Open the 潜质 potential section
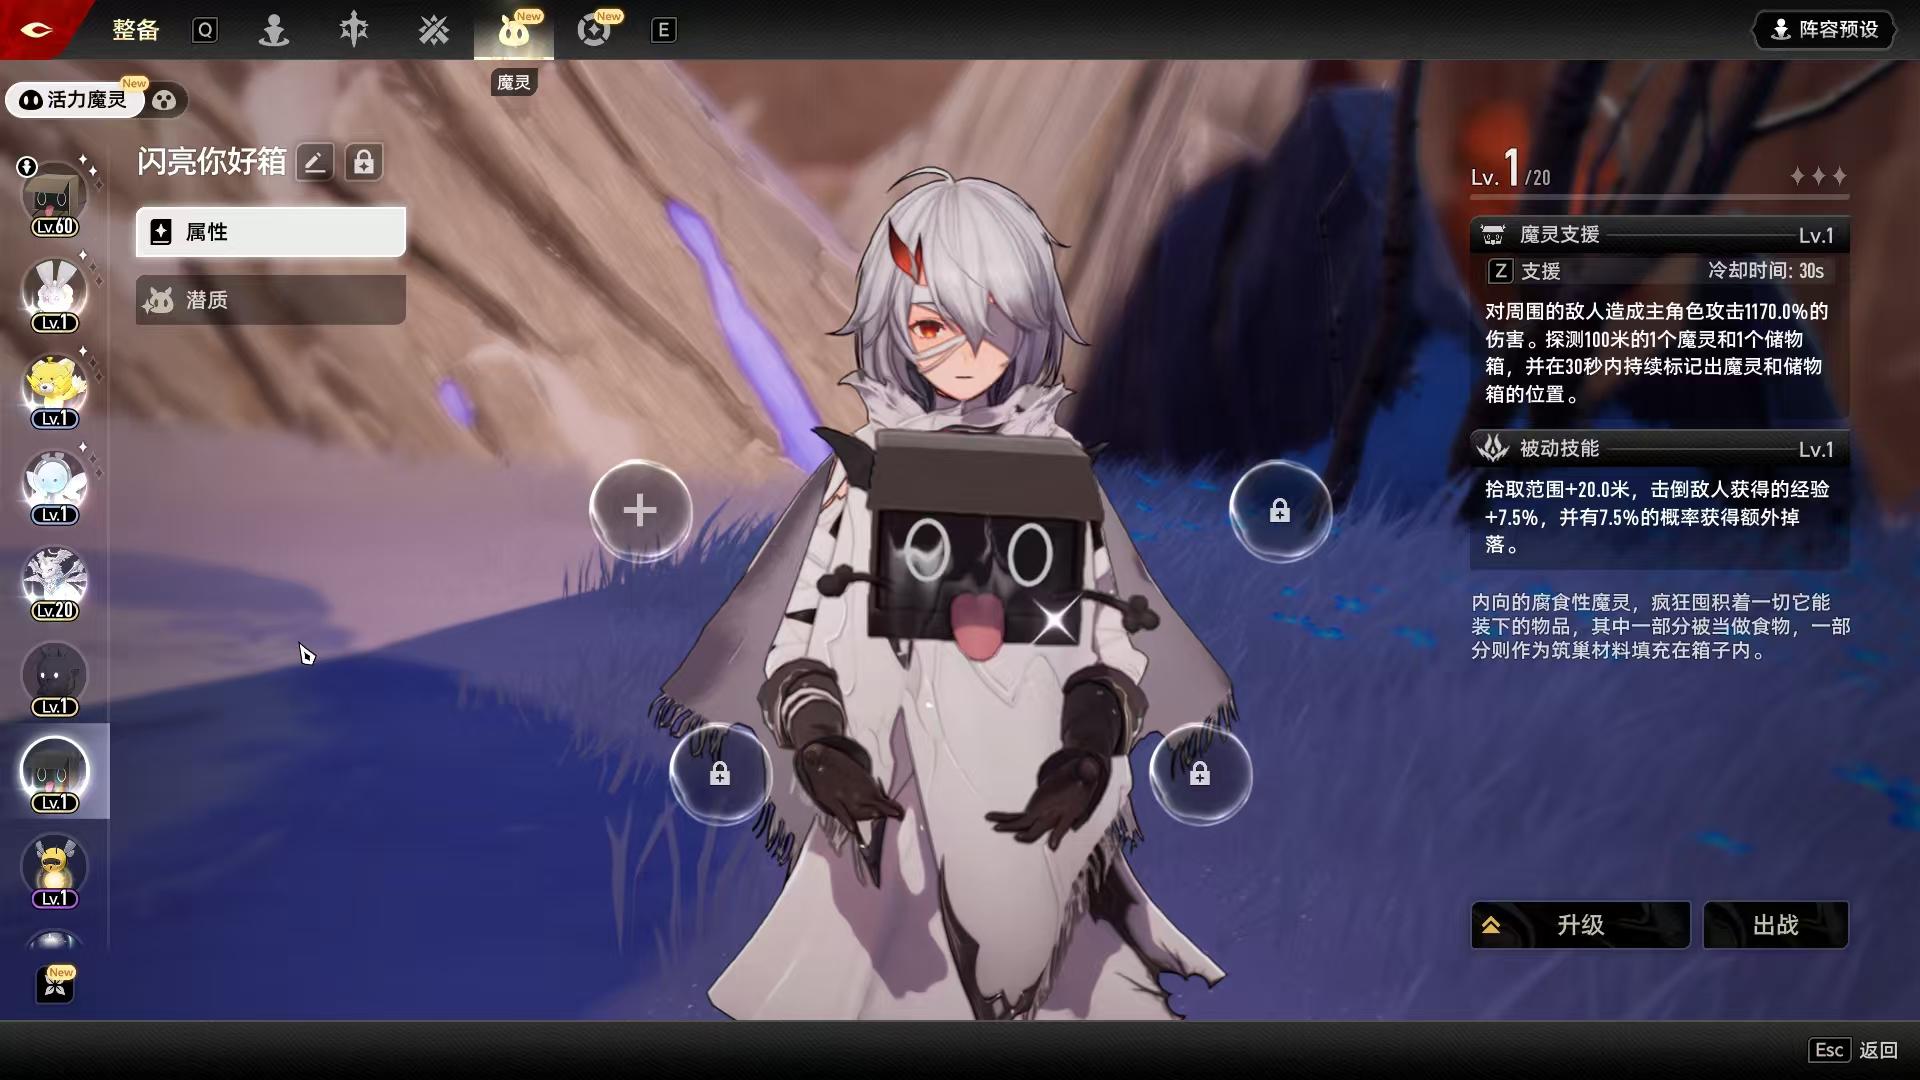The width and height of the screenshot is (1920, 1080). click(271, 300)
